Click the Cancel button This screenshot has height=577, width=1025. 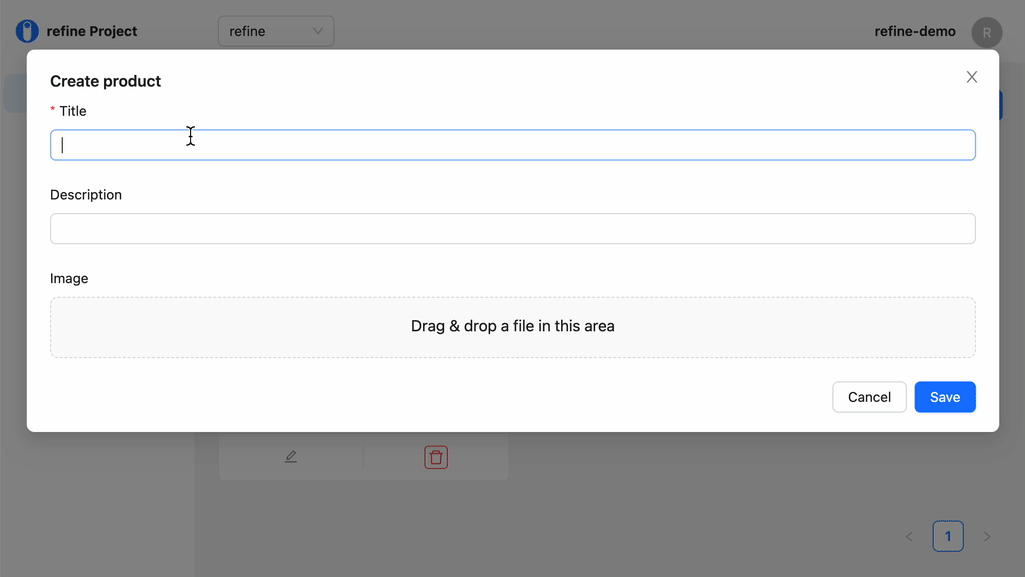point(869,397)
